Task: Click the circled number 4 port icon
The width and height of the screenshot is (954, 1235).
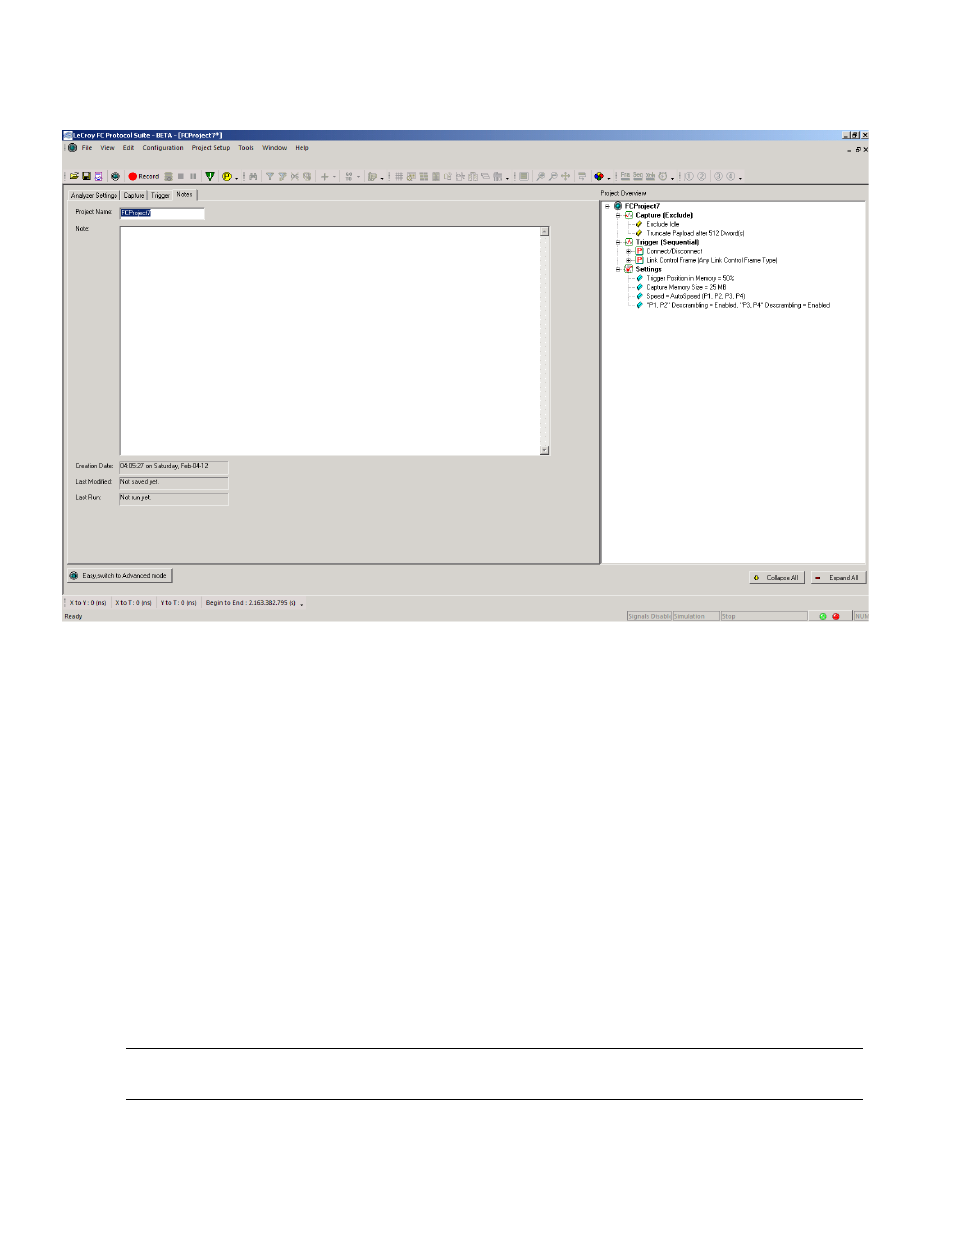Action: [731, 176]
